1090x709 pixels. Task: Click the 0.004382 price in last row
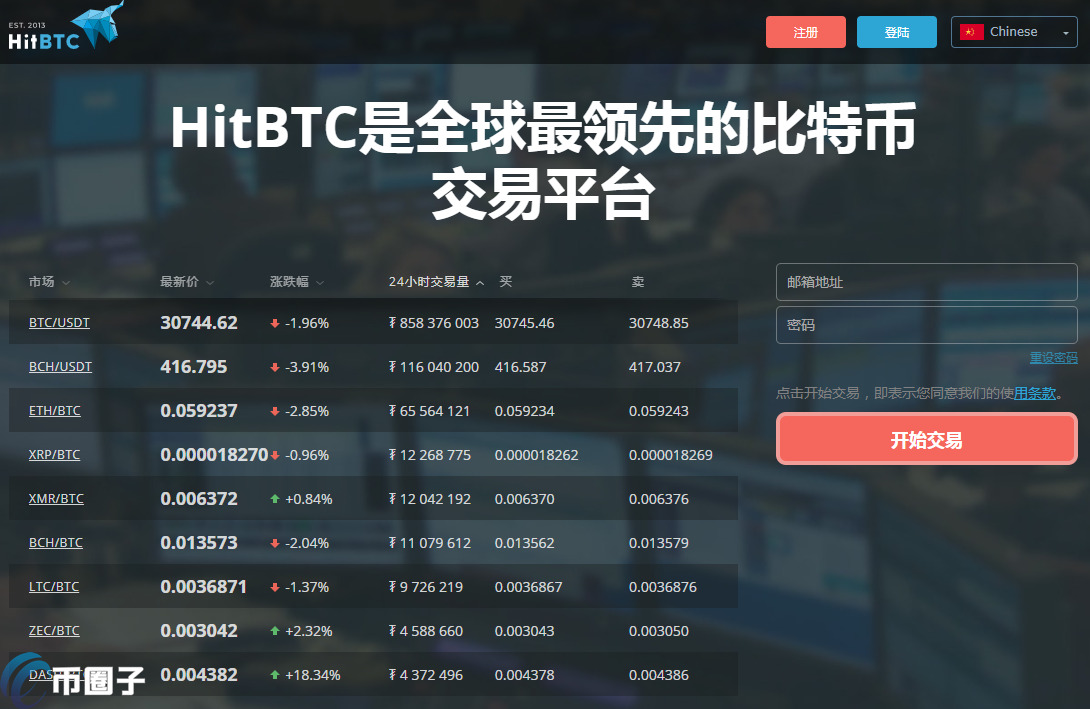click(x=199, y=674)
